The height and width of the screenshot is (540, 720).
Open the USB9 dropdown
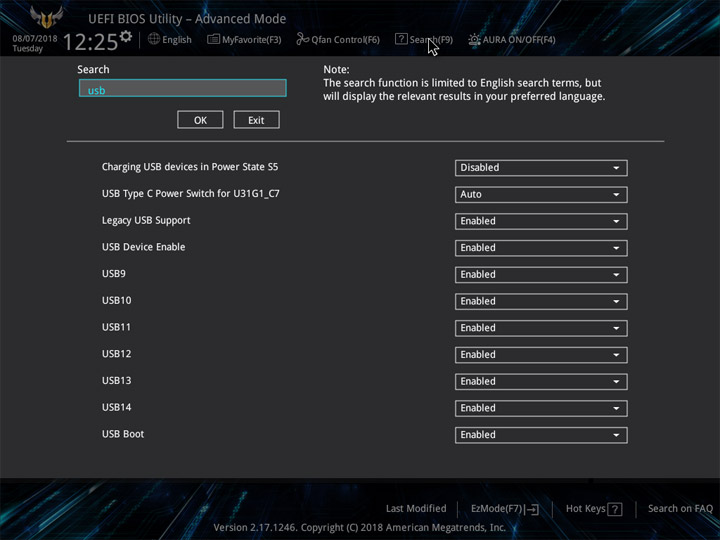(541, 274)
